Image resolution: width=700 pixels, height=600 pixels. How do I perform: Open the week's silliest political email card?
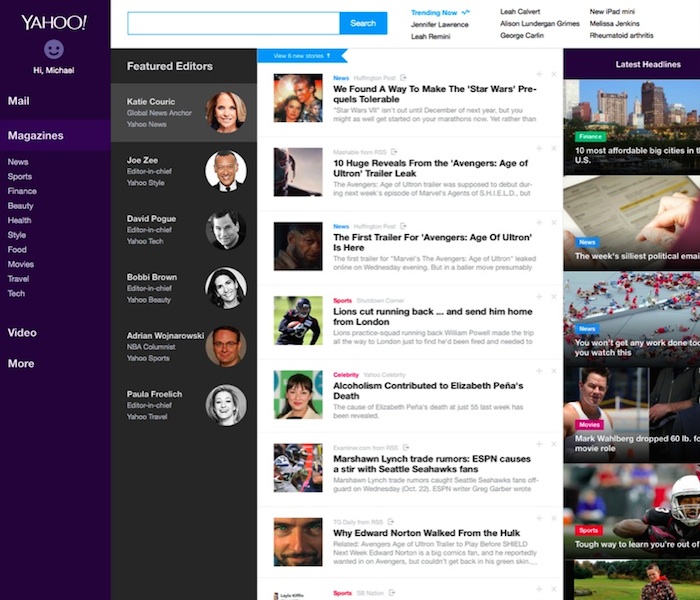coord(632,223)
